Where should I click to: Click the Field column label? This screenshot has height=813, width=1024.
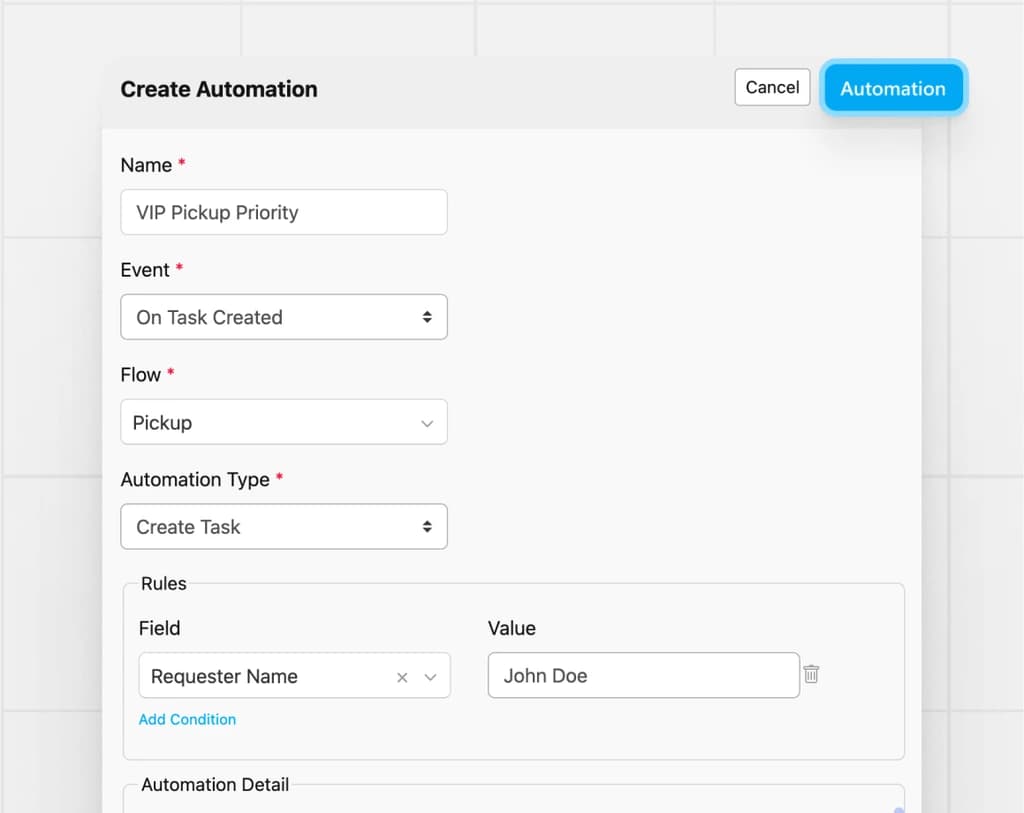159,628
